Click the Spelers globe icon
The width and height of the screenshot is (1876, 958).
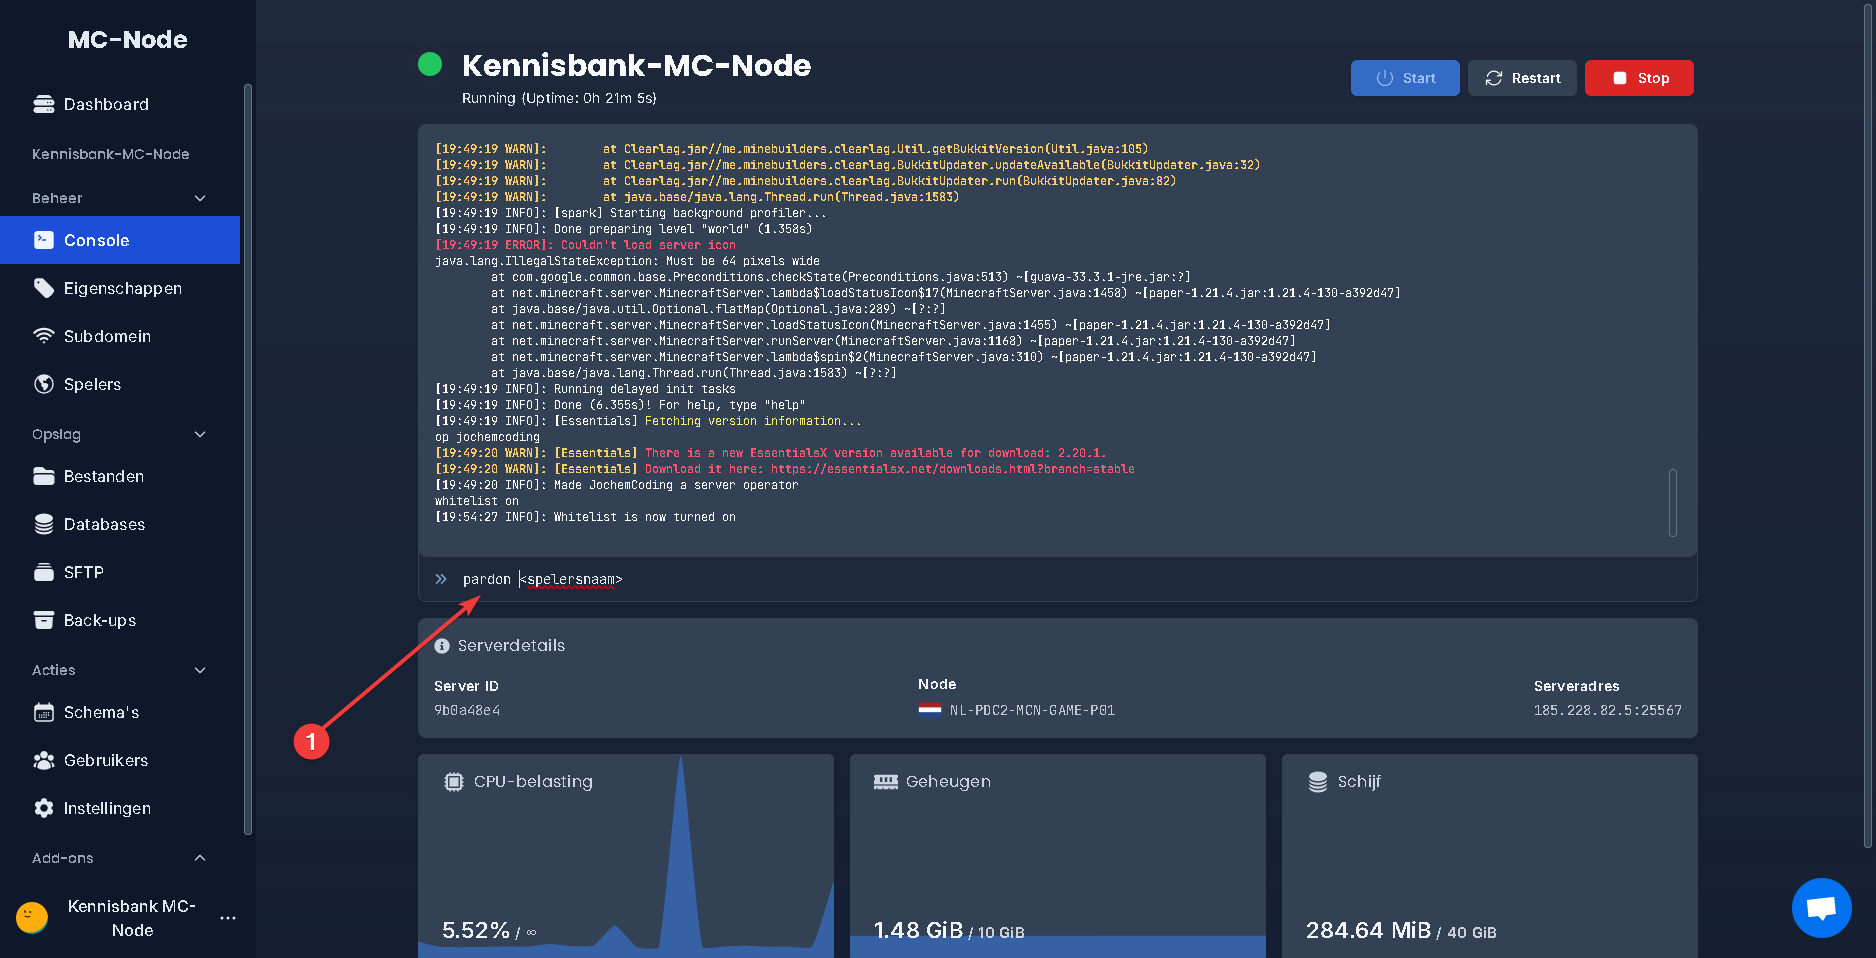pyautogui.click(x=44, y=384)
